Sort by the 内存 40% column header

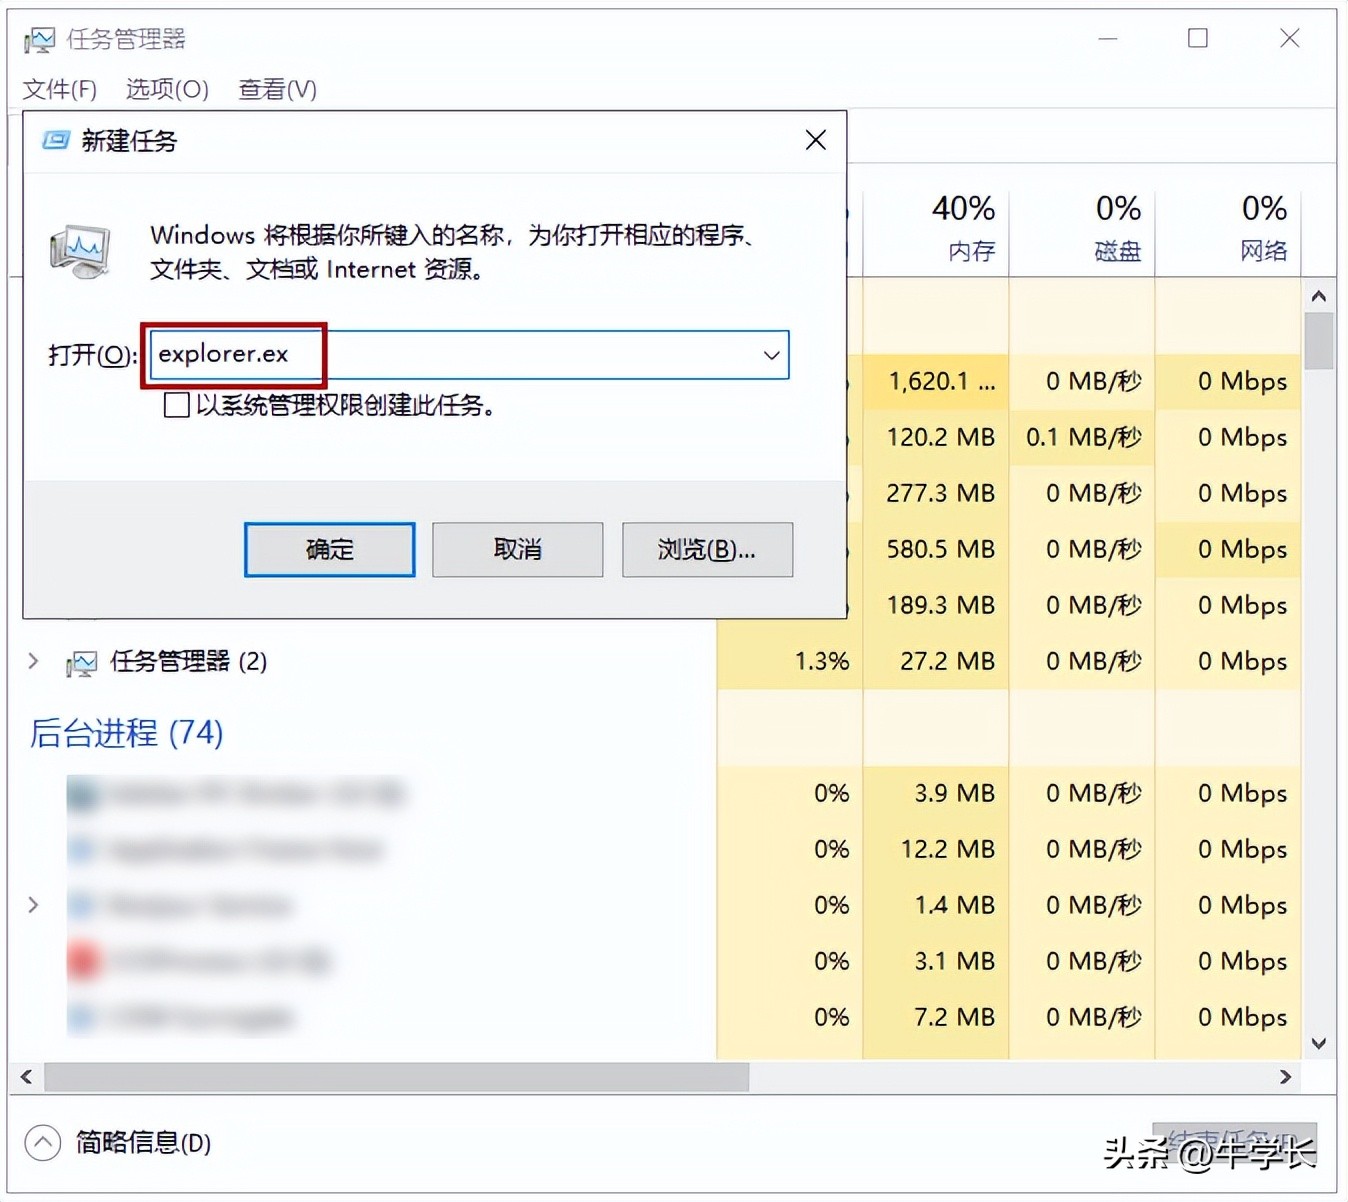click(x=936, y=227)
